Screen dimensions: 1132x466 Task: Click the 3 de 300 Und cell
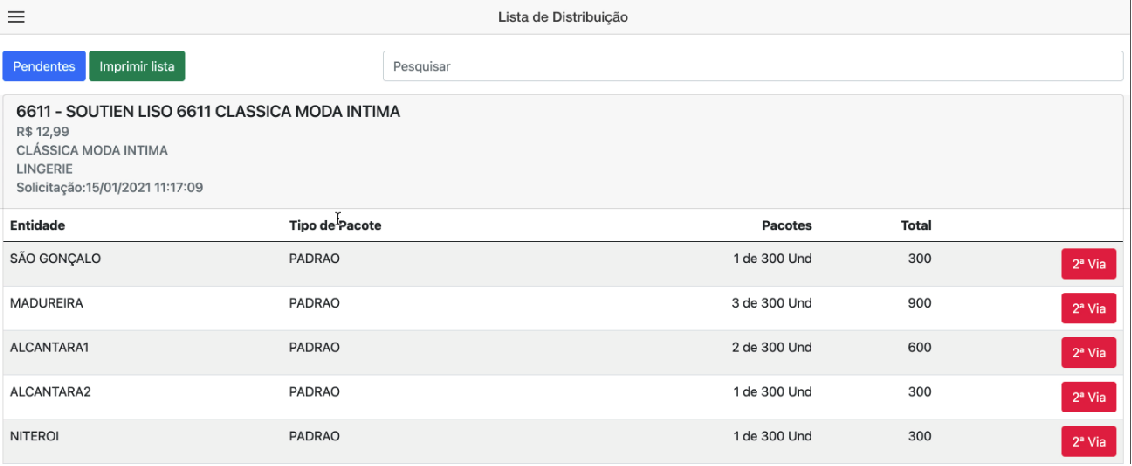point(772,303)
